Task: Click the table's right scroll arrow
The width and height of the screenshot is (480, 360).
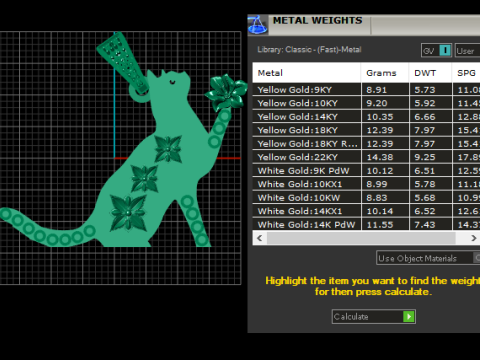Action: pyautogui.click(x=473, y=238)
